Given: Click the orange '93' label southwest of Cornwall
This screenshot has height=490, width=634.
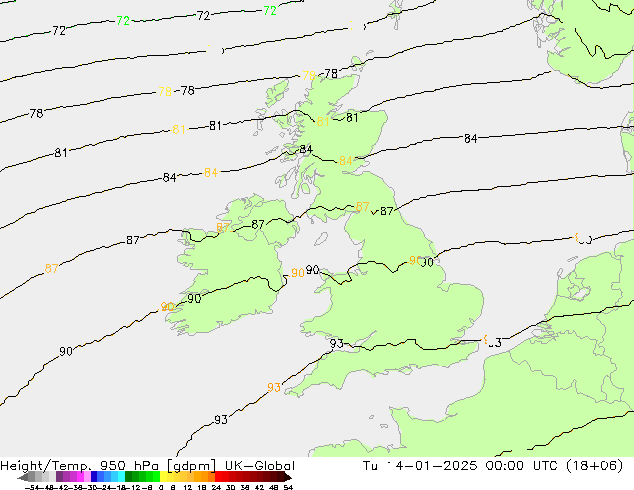Looking at the screenshot, I should pos(274,387).
